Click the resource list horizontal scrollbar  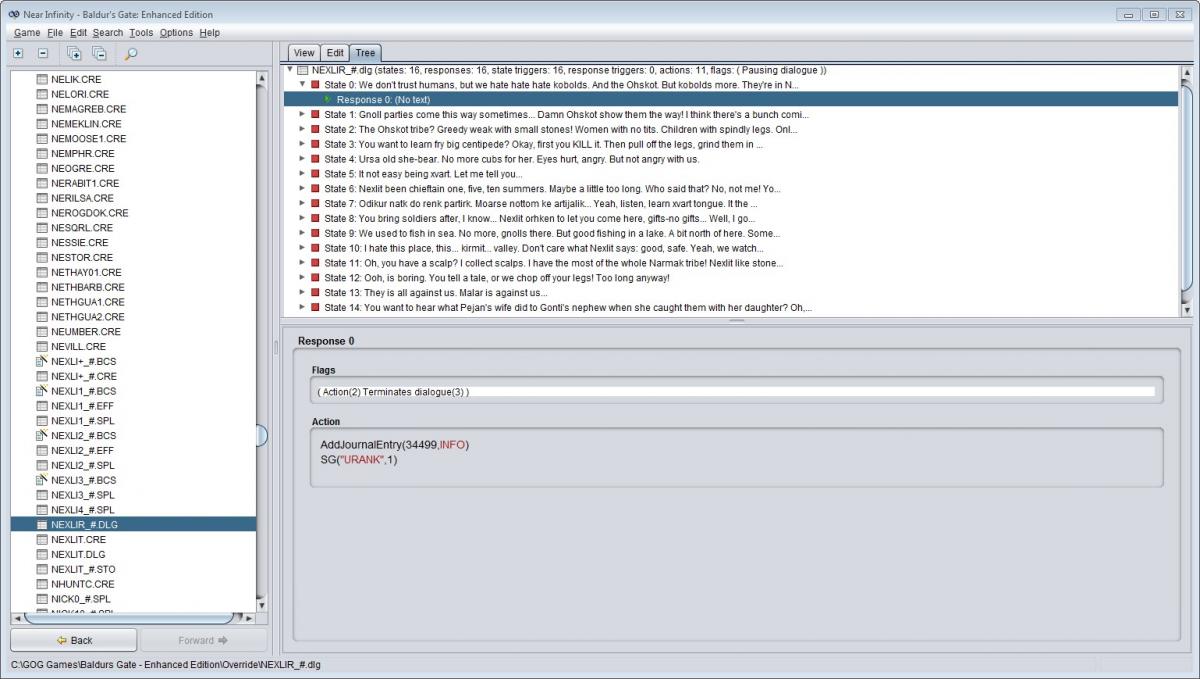coord(134,618)
